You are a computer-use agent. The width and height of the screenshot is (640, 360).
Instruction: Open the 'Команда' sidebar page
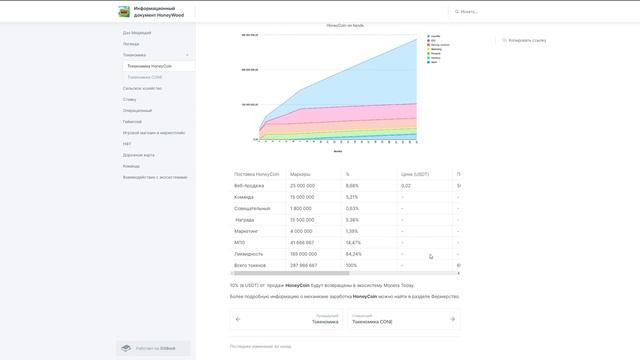(x=131, y=167)
